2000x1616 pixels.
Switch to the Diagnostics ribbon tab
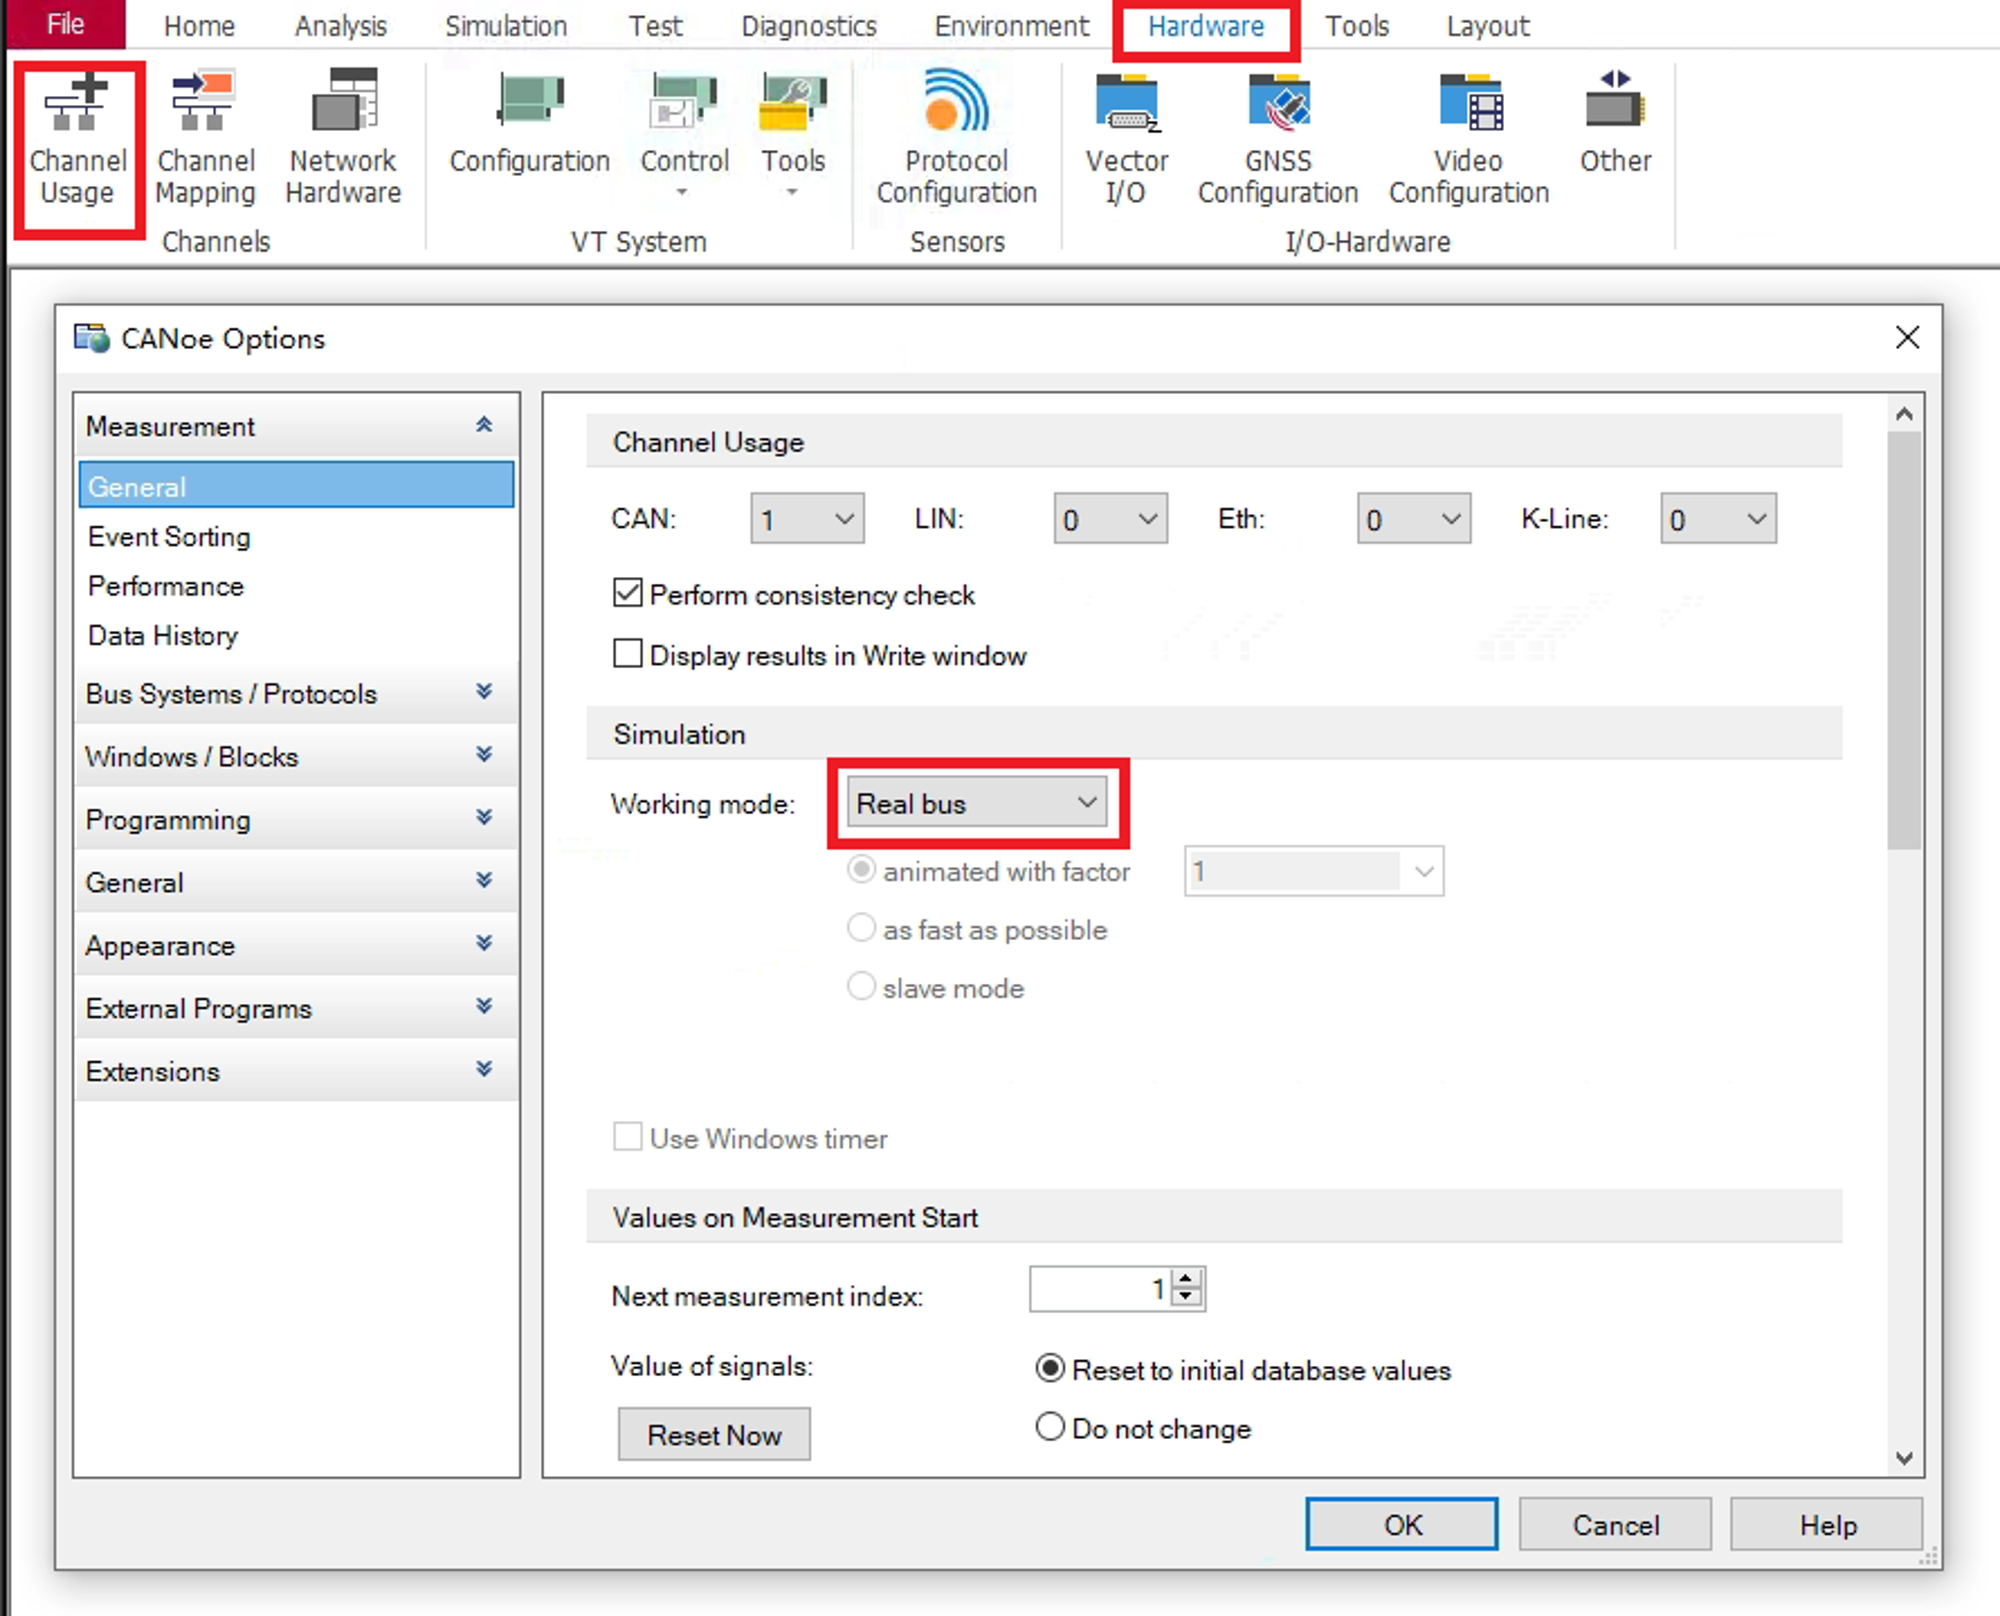pyautogui.click(x=809, y=25)
